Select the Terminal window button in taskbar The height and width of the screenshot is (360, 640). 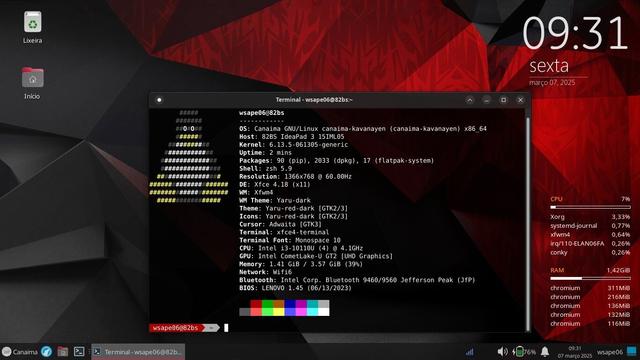pos(138,351)
